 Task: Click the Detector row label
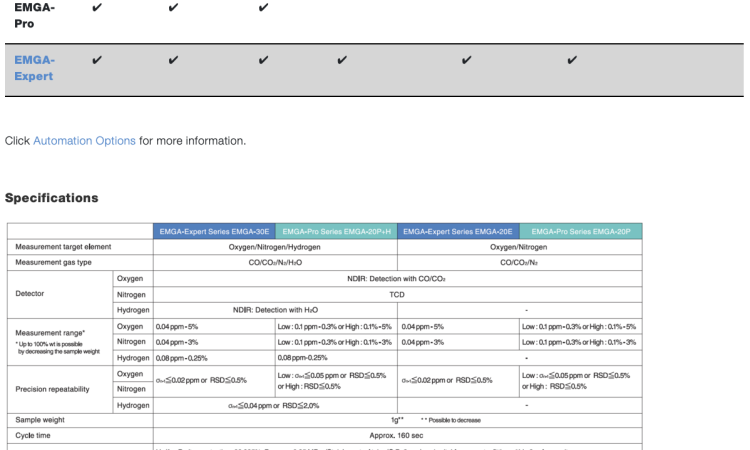coord(30,294)
